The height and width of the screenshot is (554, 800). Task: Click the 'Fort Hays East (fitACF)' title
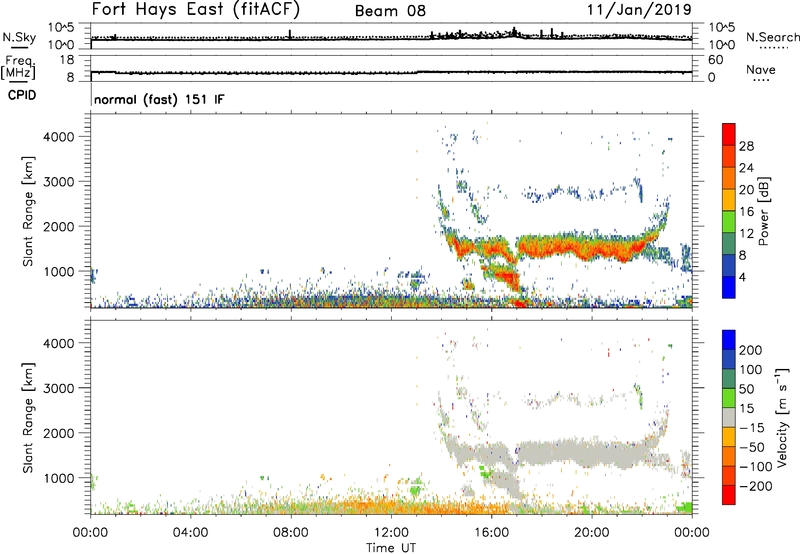pos(196,10)
